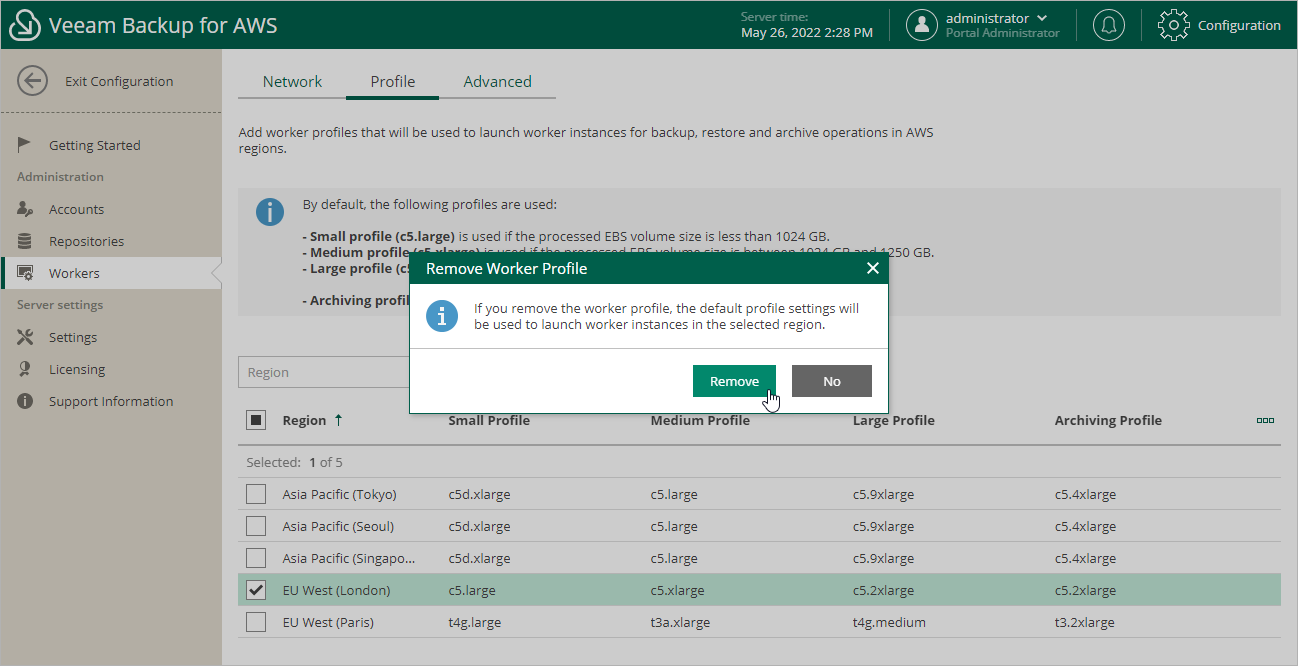Check the Asia Pacific (Tokyo) row checkbox

click(x=256, y=494)
